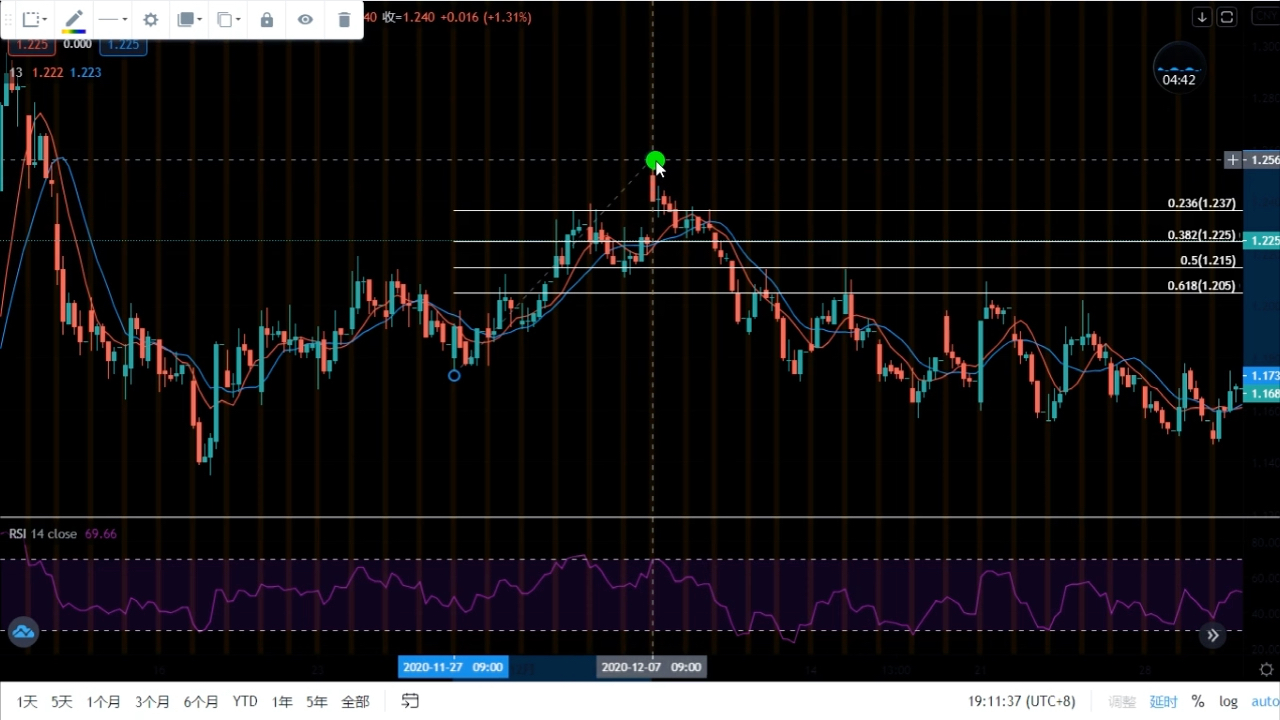Select the 6个月 time range

[x=201, y=702]
